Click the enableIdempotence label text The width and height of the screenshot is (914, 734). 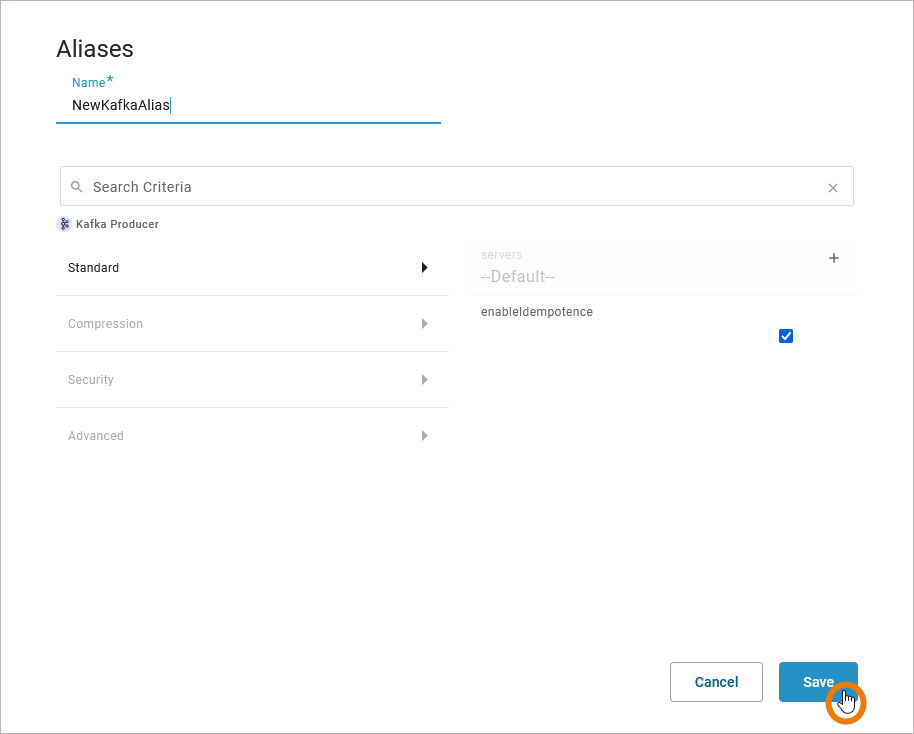pyautogui.click(x=537, y=312)
